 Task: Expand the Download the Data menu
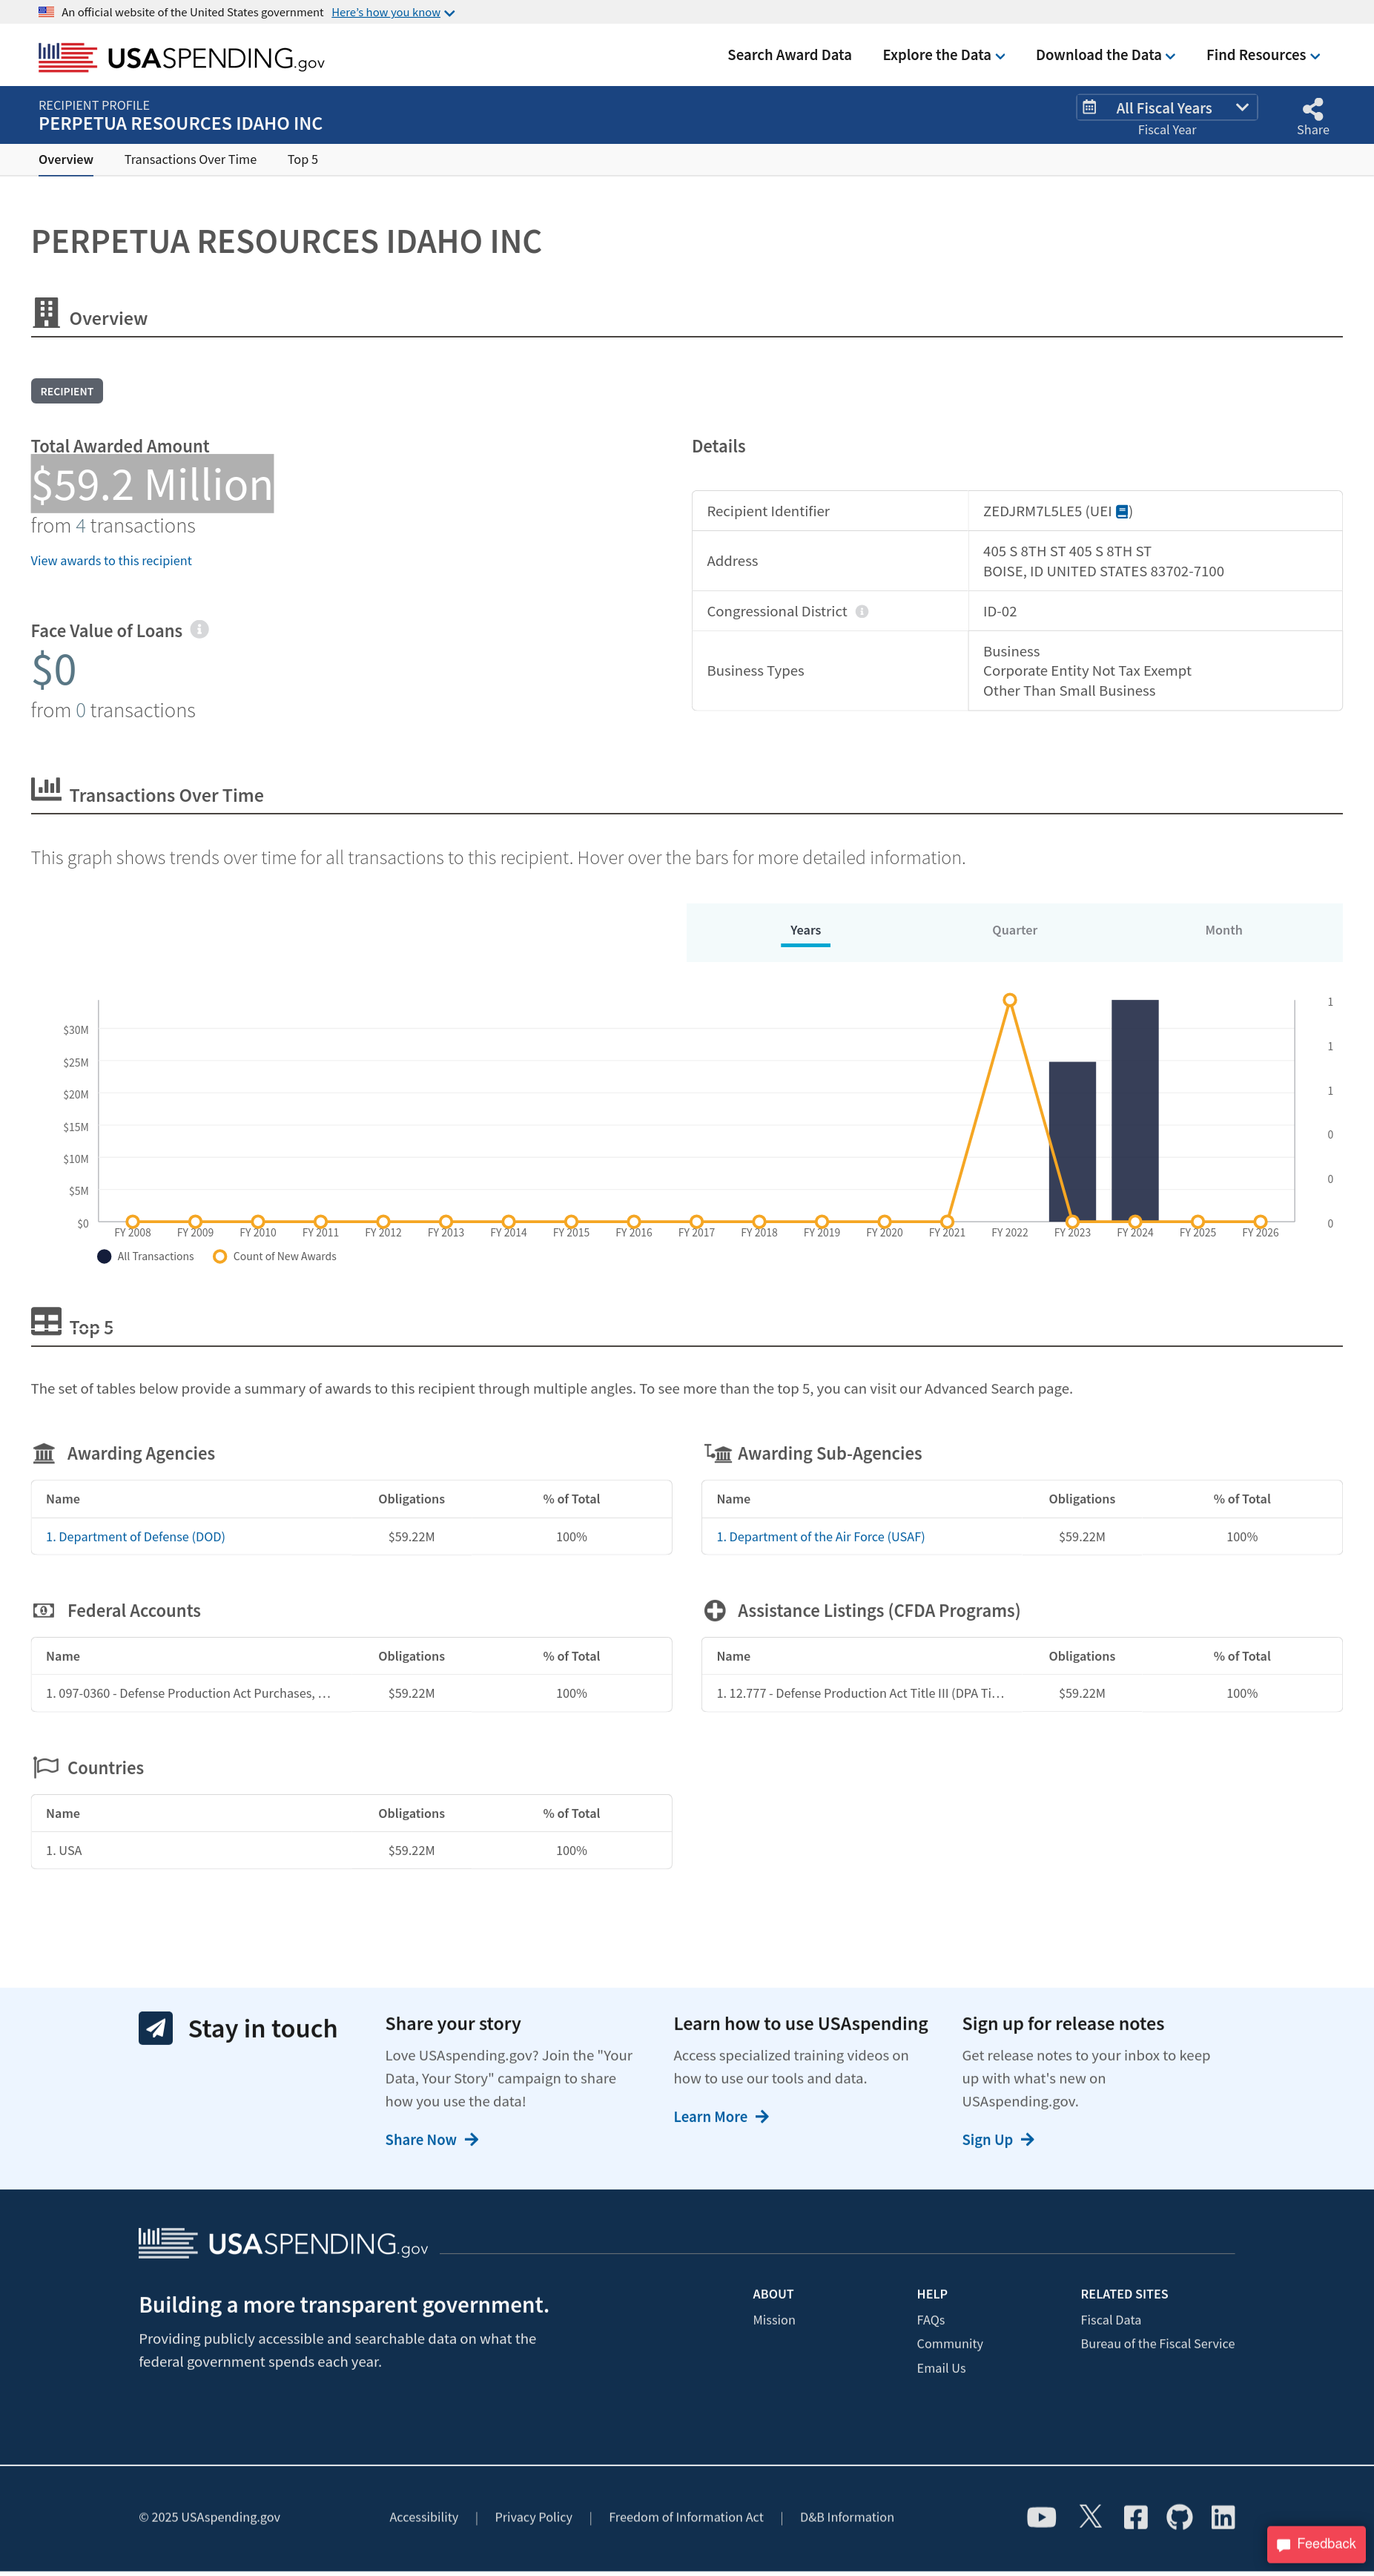coord(1105,55)
